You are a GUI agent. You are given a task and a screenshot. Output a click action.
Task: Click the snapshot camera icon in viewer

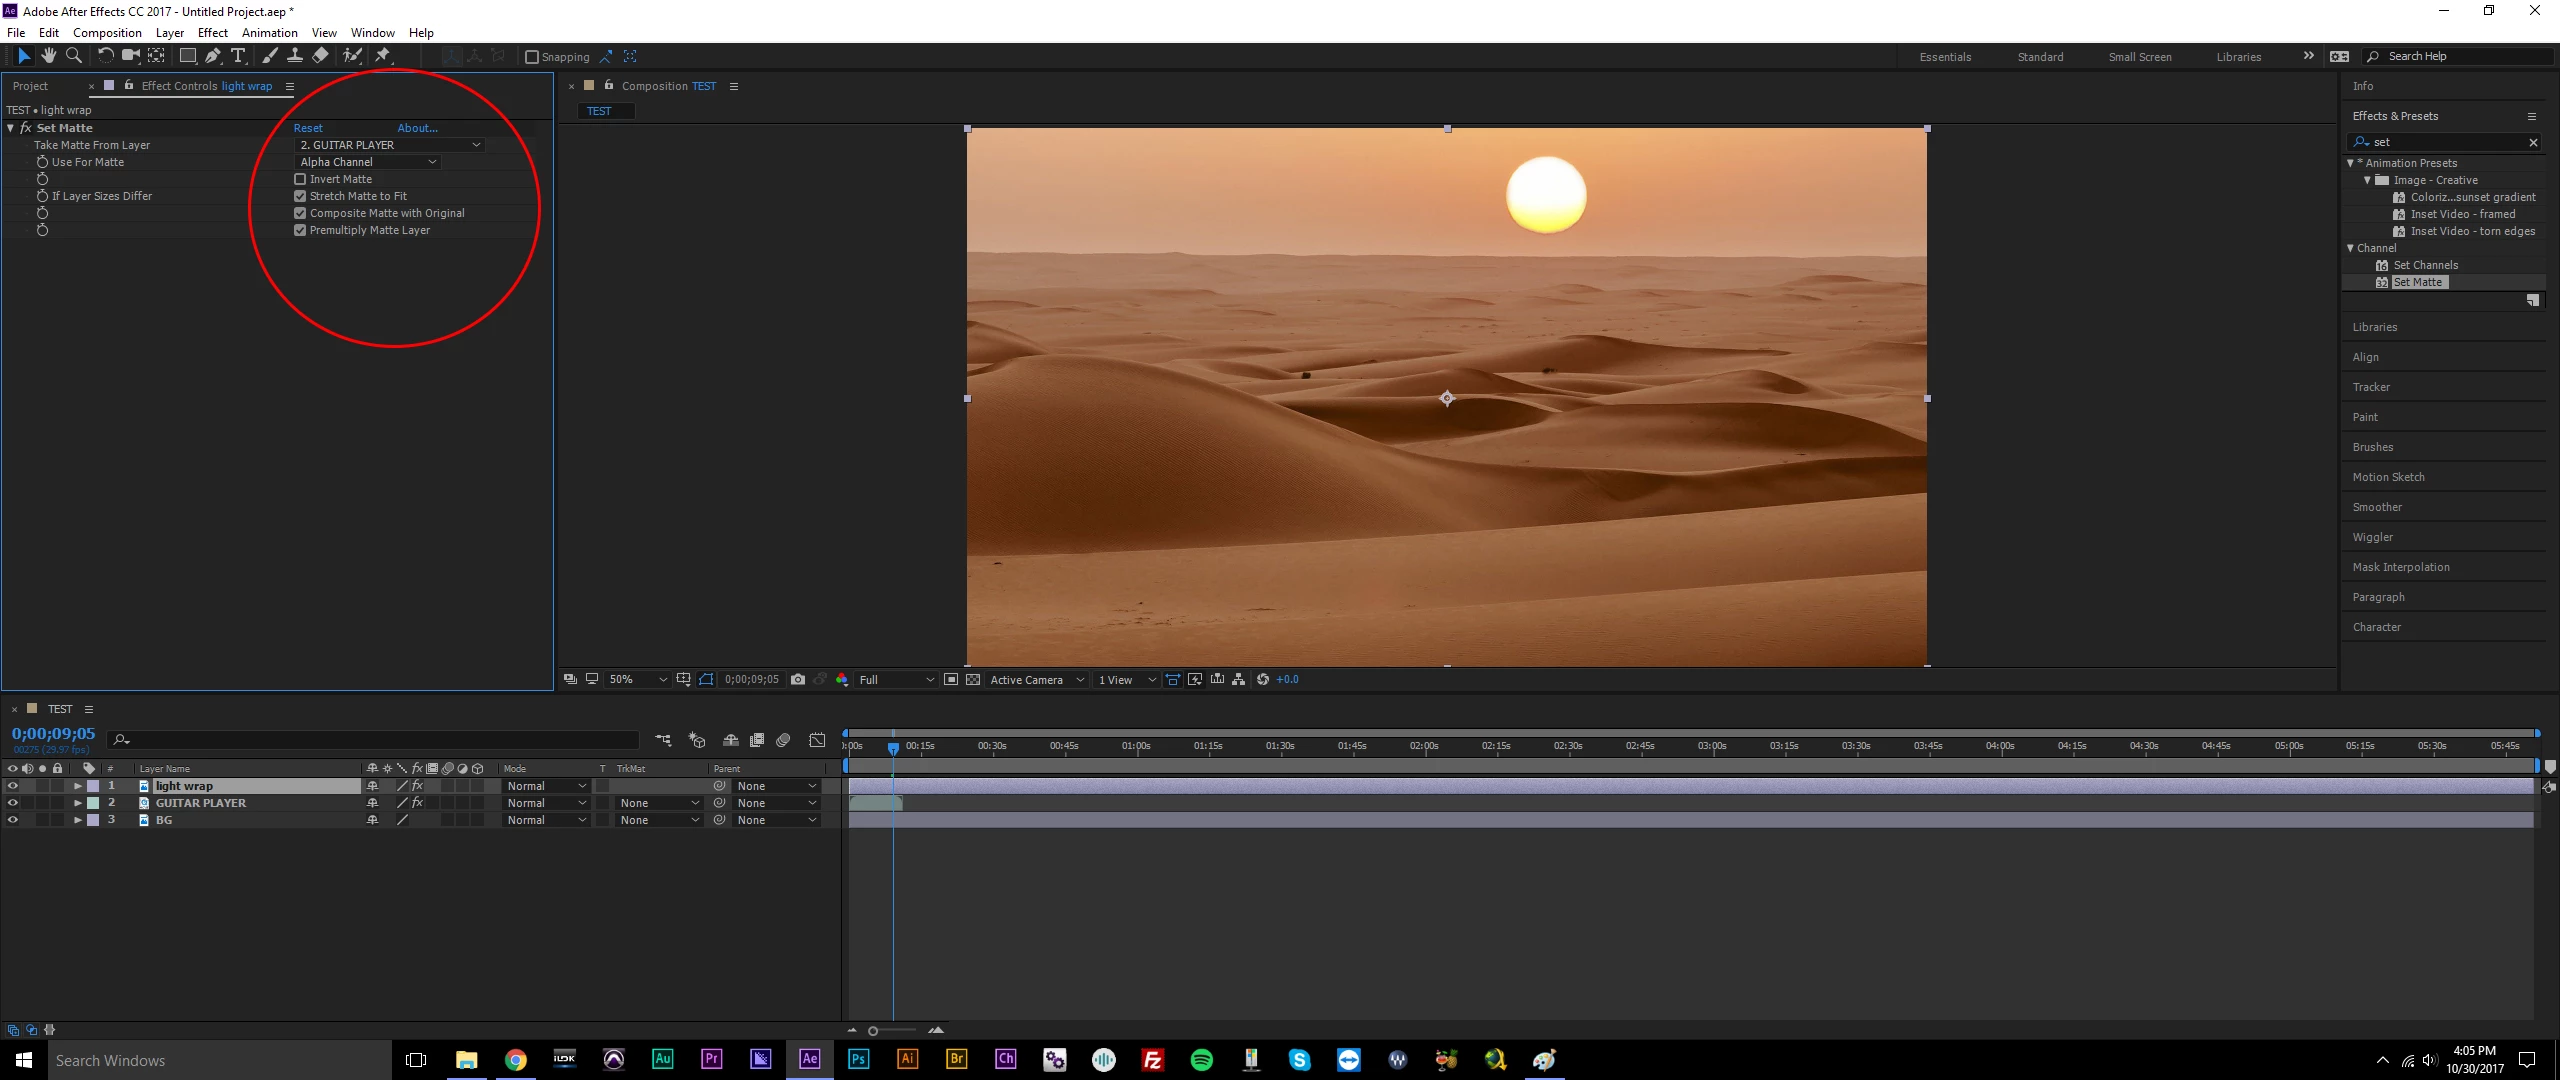(x=797, y=679)
